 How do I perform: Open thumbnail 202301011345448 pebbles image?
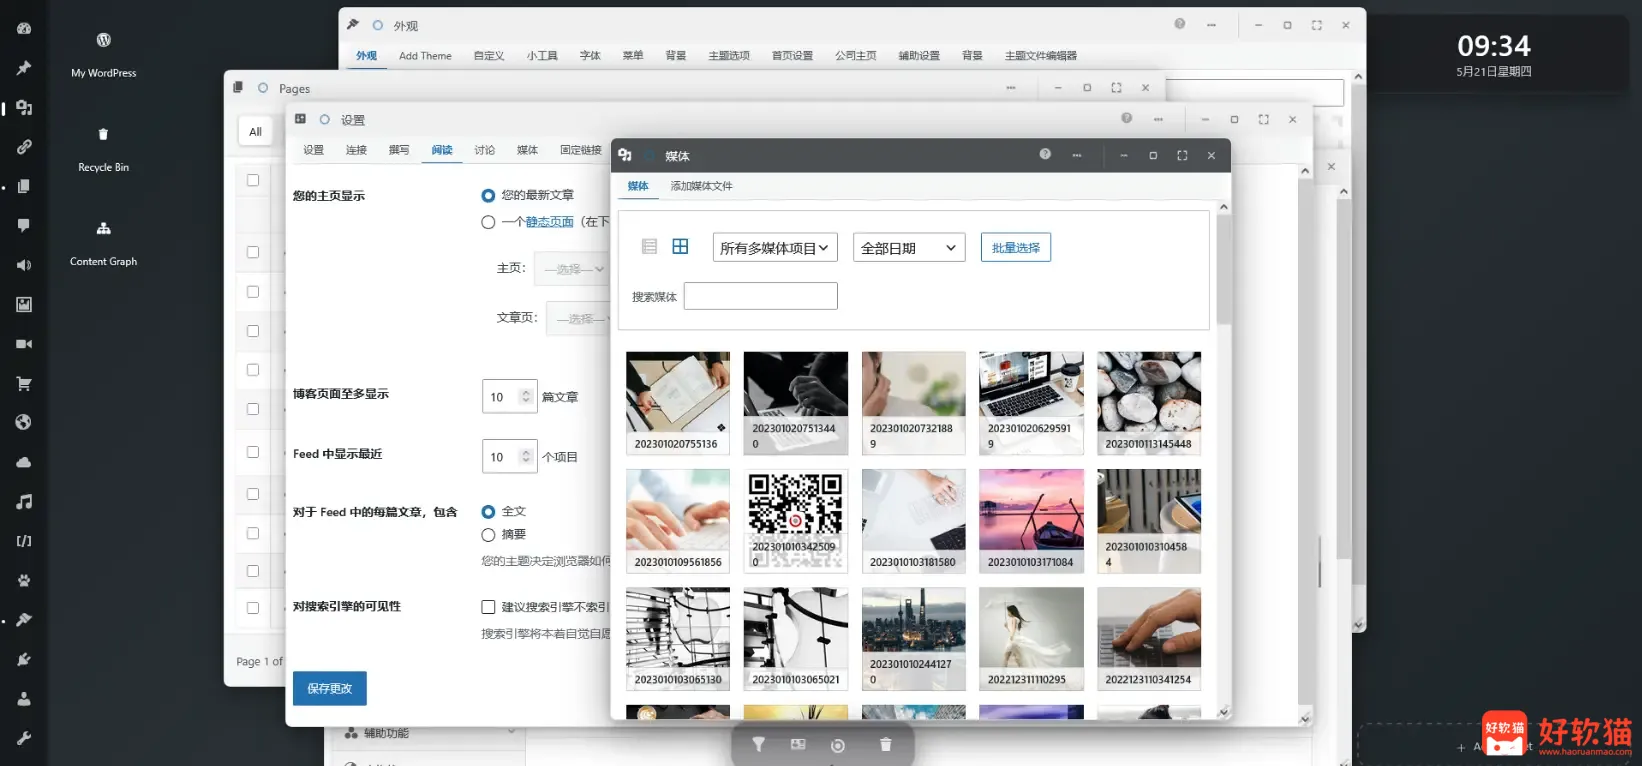(x=1149, y=403)
